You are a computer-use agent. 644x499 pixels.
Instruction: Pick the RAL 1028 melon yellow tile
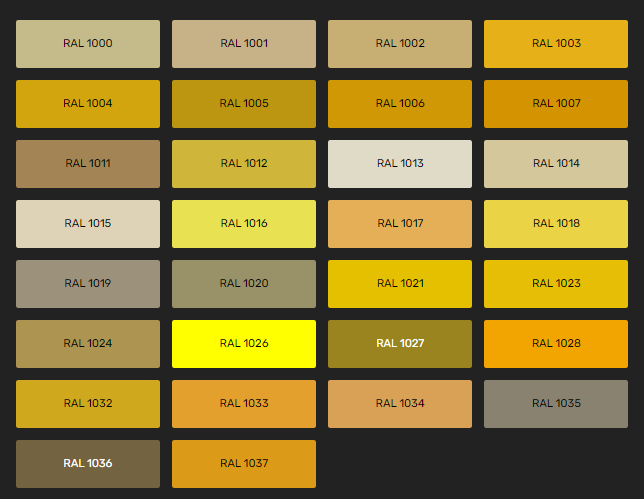[x=556, y=344]
